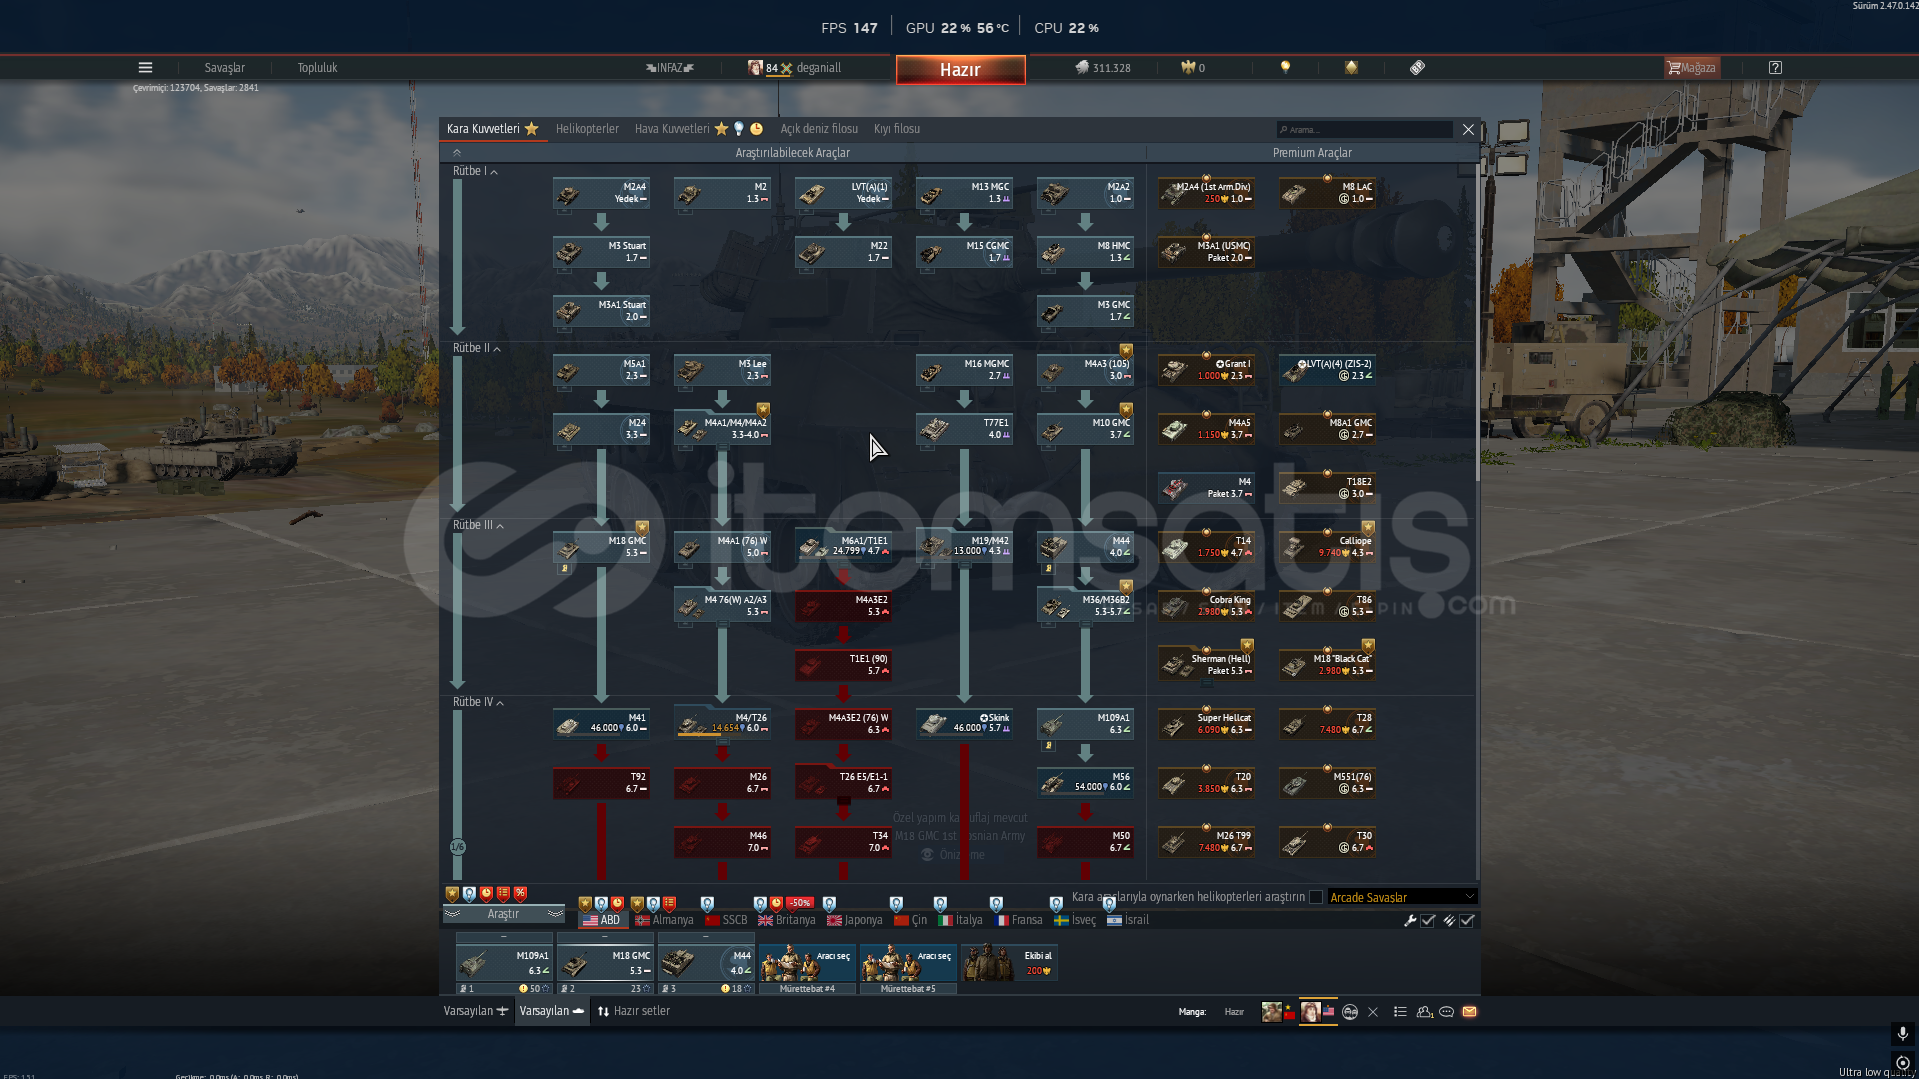This screenshot has width=1919, height=1079.
Task: Select the T92 locked tank
Action: (x=601, y=783)
